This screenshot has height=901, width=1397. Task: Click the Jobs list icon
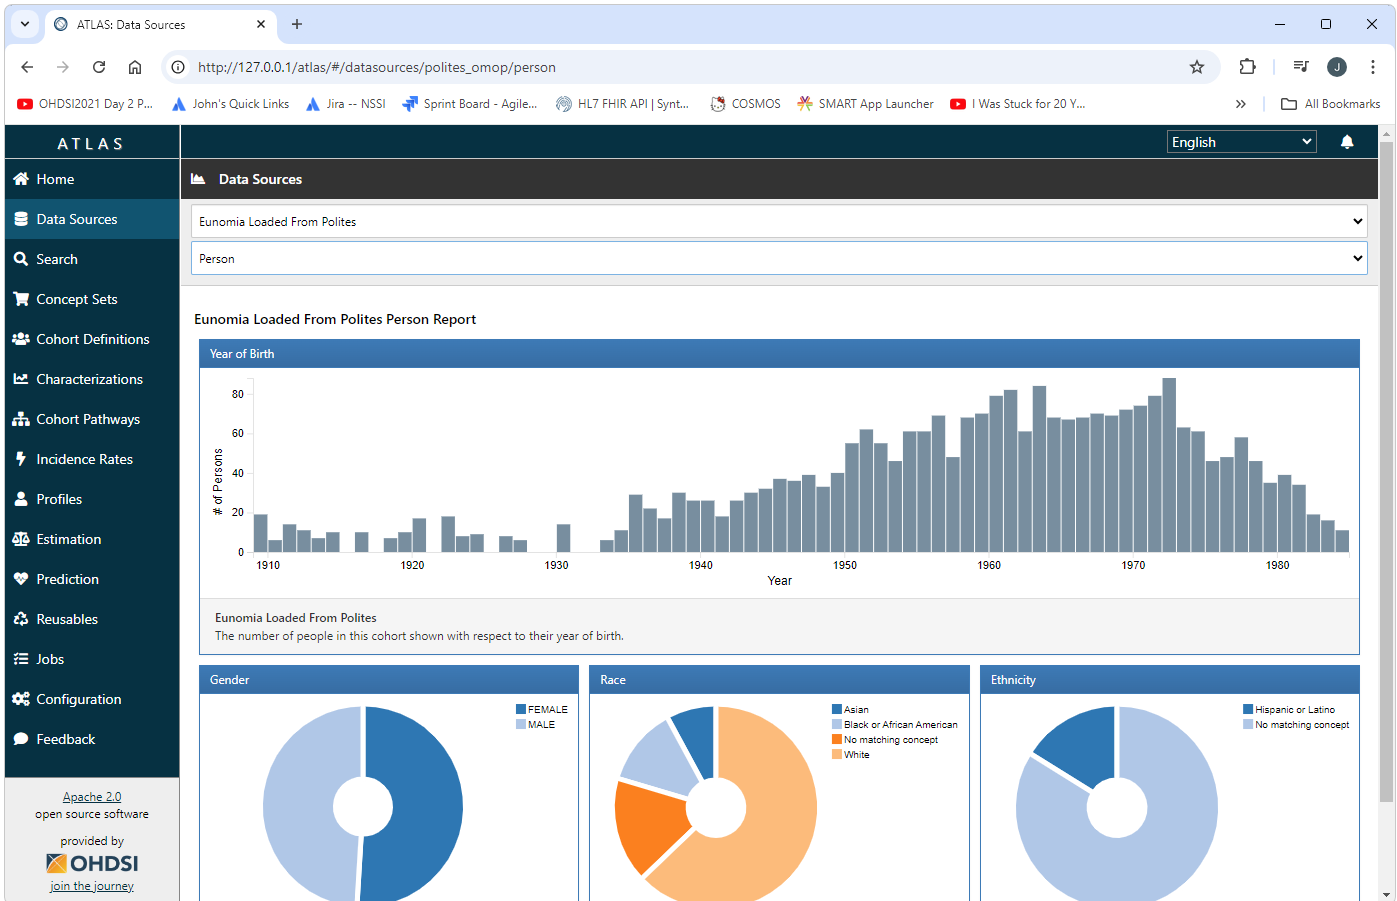click(21, 659)
